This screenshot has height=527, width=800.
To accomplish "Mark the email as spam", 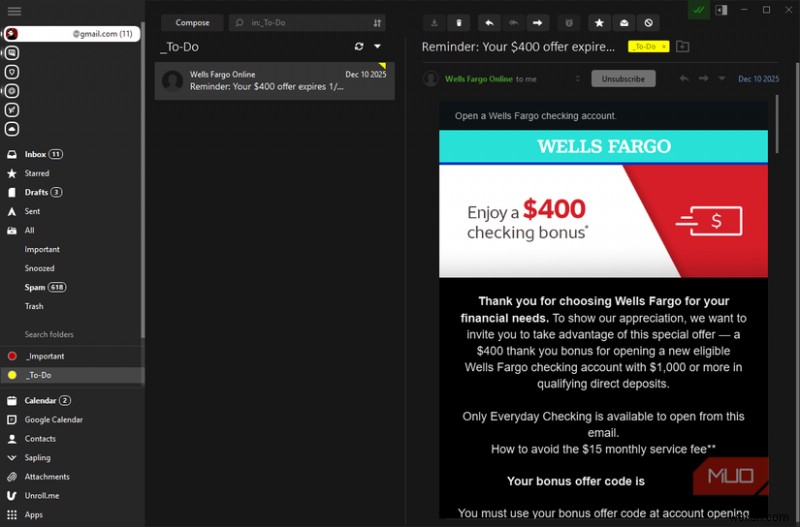I will 648,22.
